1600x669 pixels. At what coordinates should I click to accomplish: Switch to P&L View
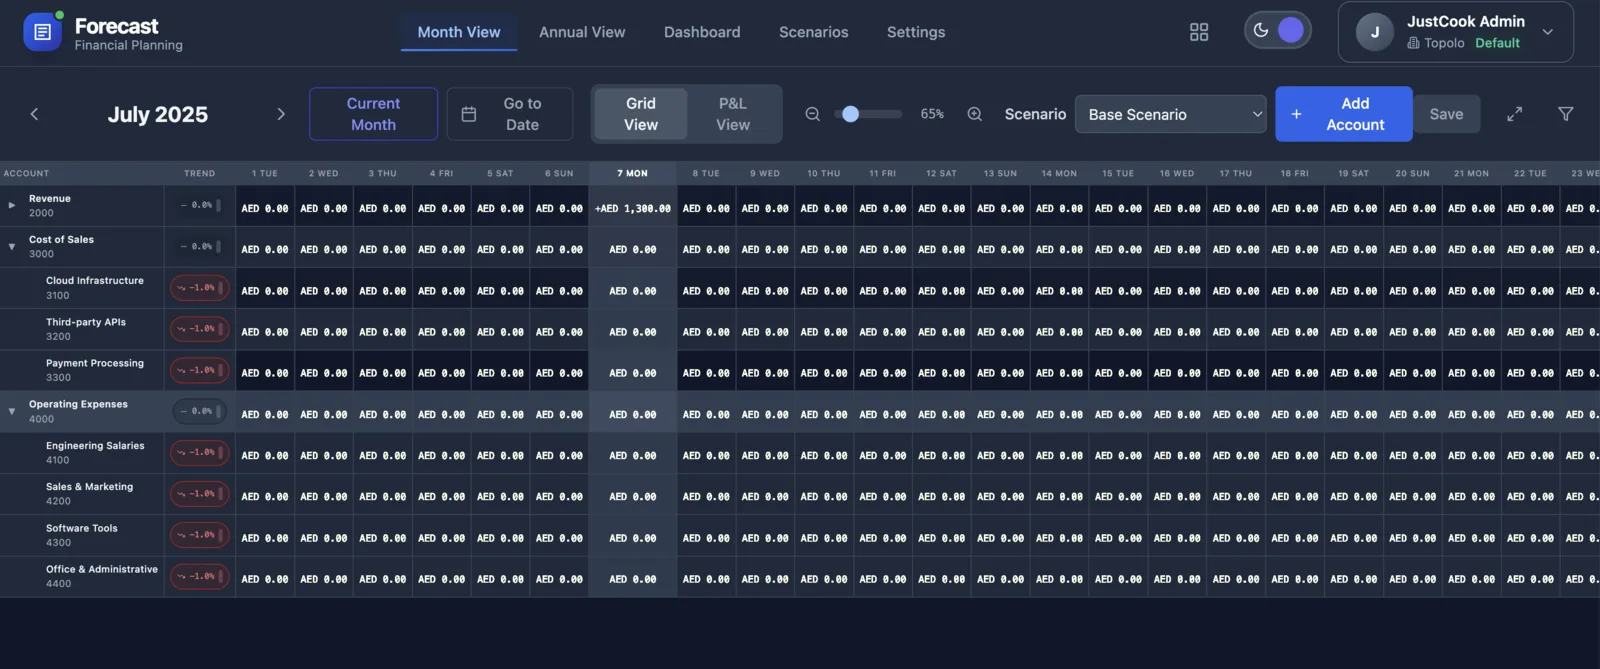tap(732, 114)
